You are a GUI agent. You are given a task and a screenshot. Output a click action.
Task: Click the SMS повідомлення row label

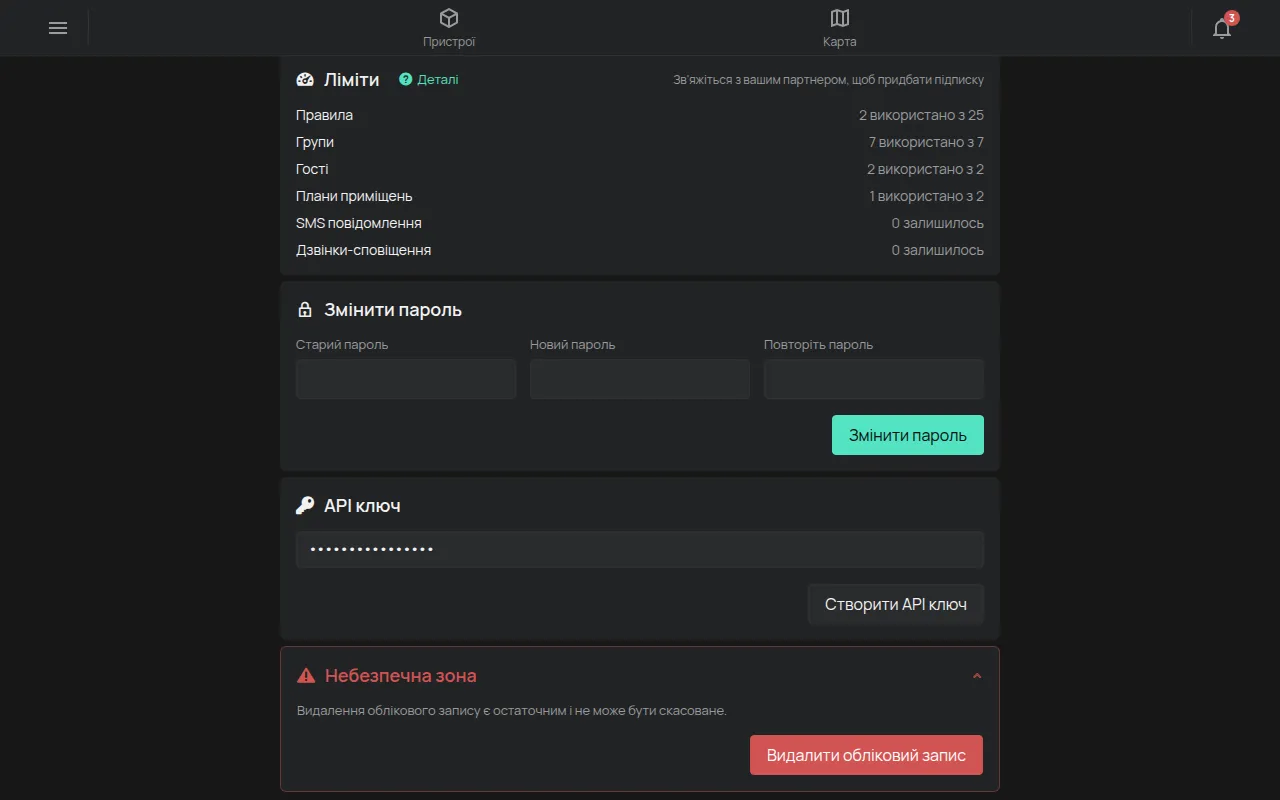[359, 223]
